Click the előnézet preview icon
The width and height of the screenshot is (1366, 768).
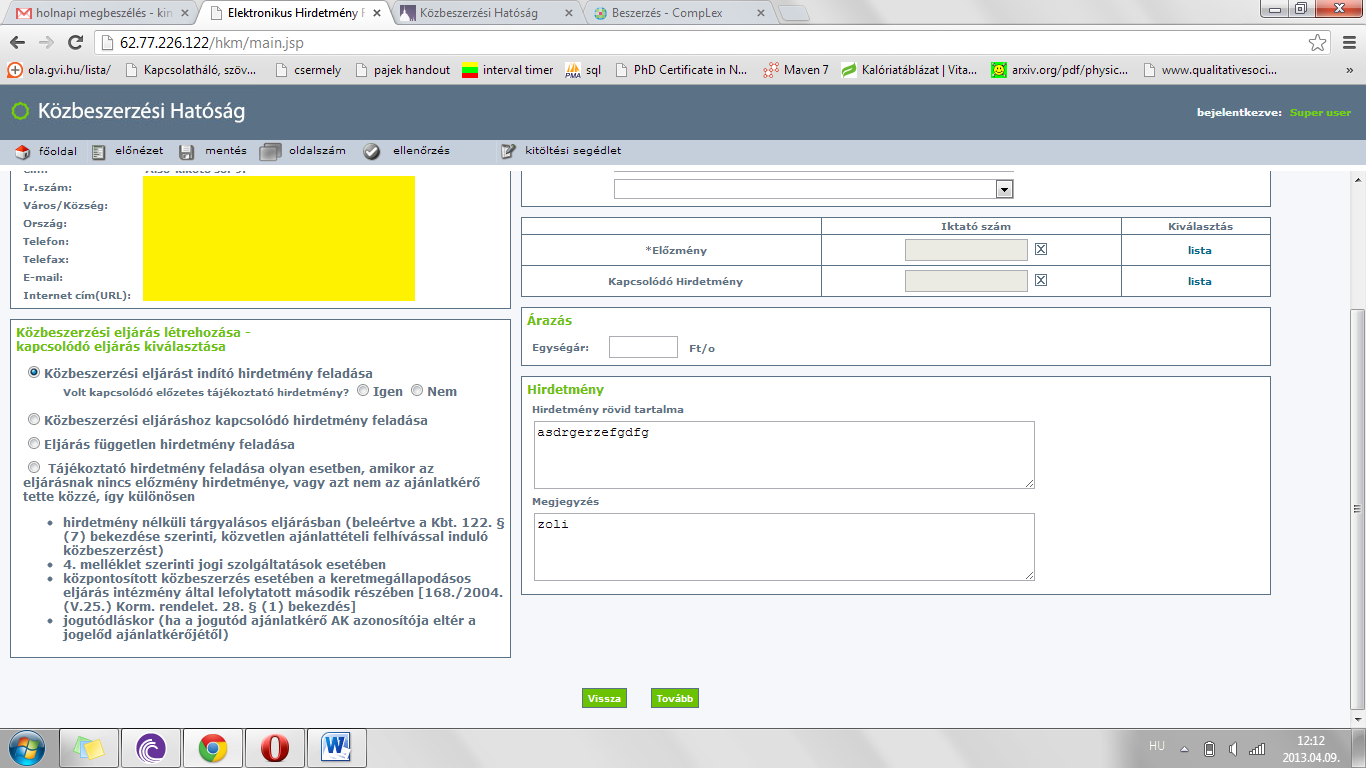coord(98,152)
